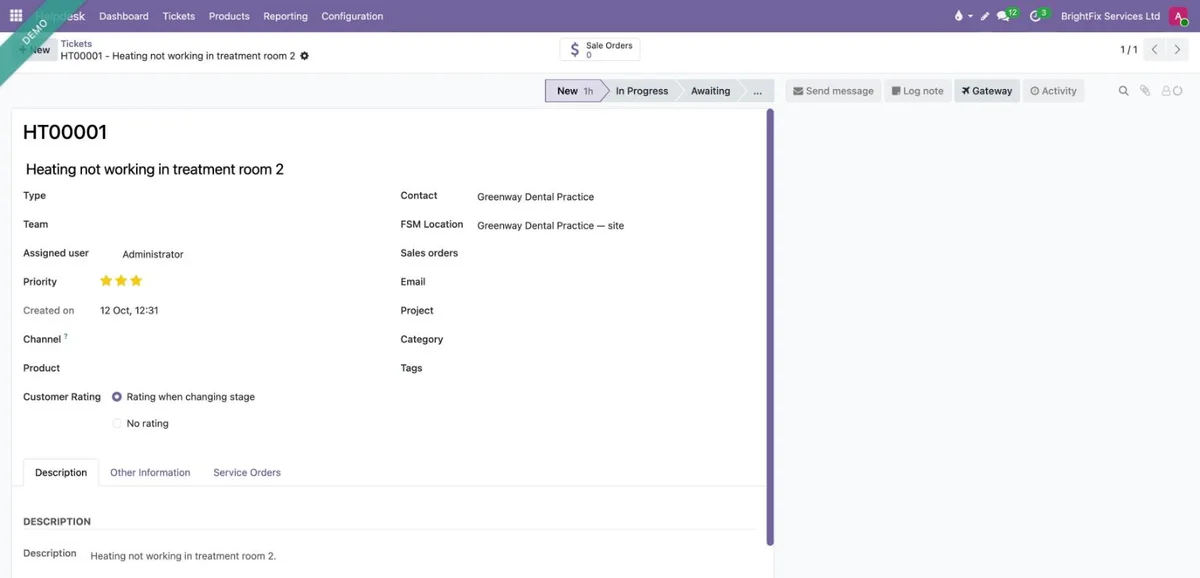This screenshot has height=578, width=1200.
Task: Move the ticket to In Progress stage
Action: pos(642,91)
